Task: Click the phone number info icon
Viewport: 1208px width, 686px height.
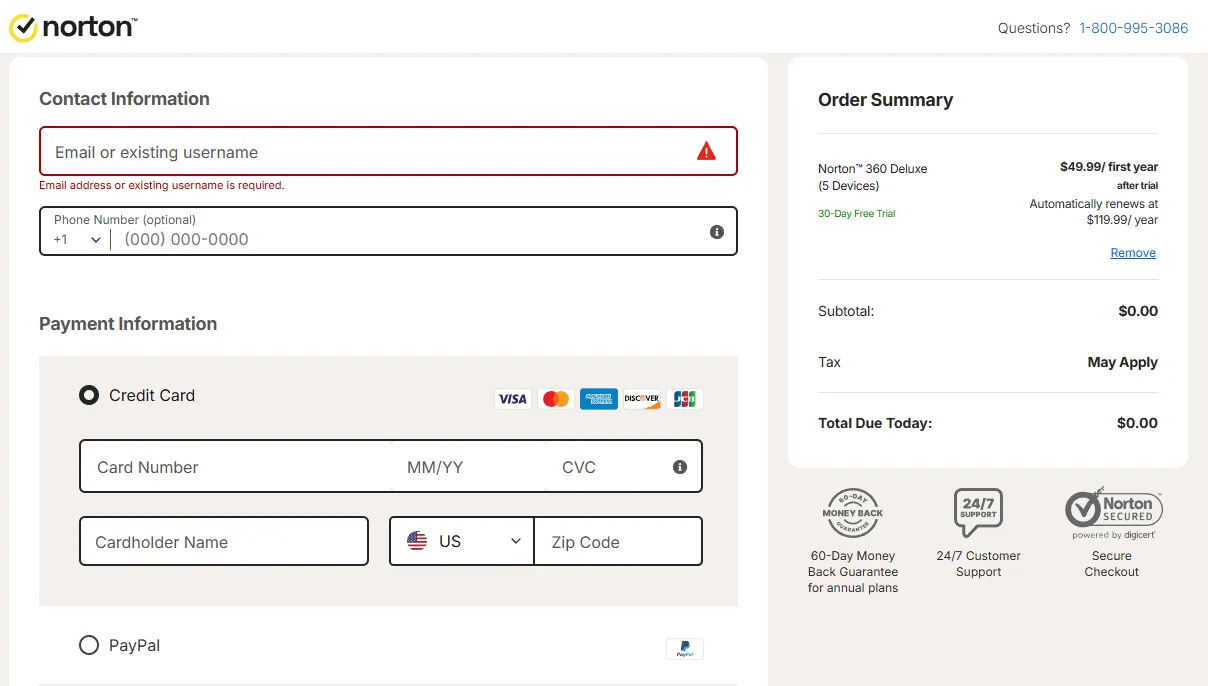Action: (716, 231)
